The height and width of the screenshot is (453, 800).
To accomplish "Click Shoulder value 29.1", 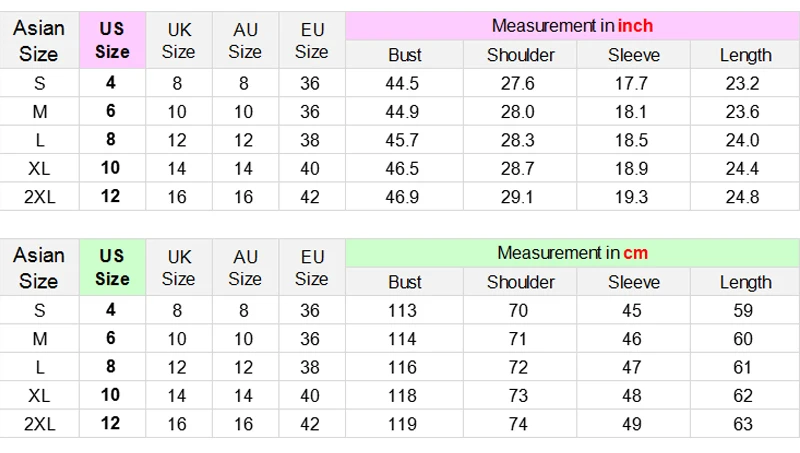I will pos(517,197).
